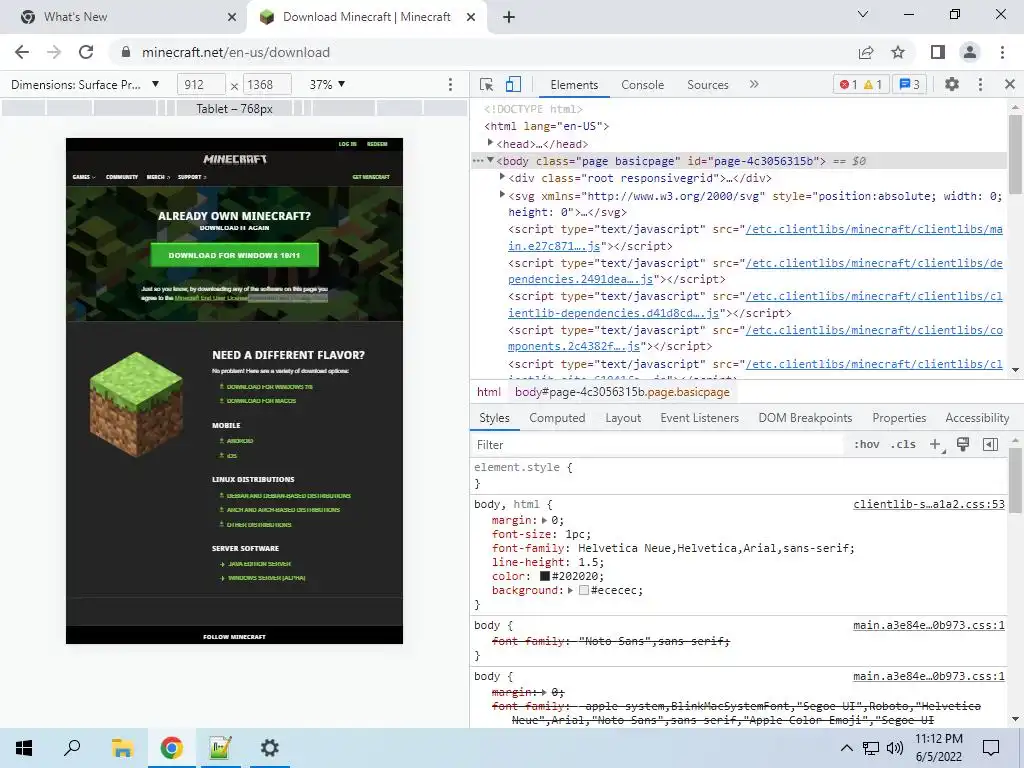Toggle rendering emulations paintbrush icon
Image resolution: width=1024 pixels, height=768 pixels.
963,445
